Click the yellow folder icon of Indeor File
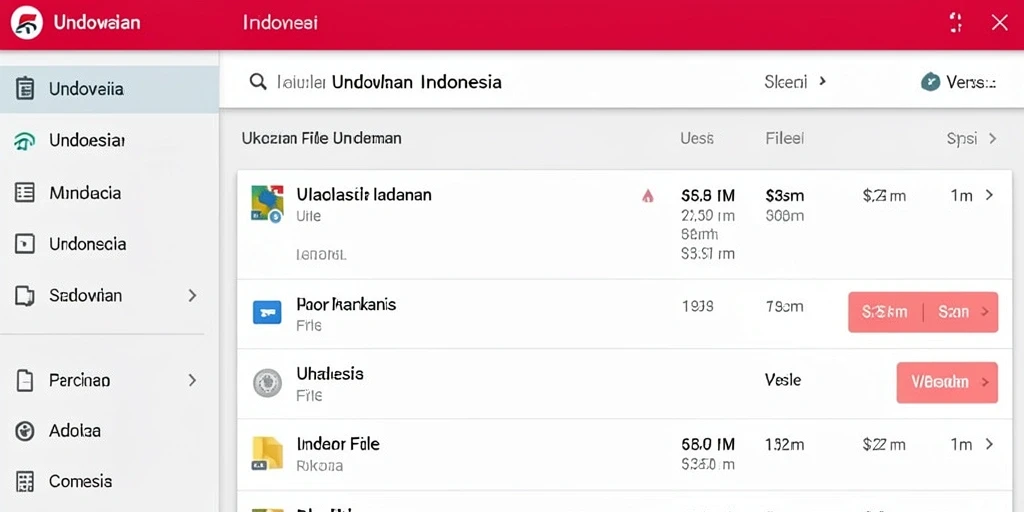 [x=267, y=453]
